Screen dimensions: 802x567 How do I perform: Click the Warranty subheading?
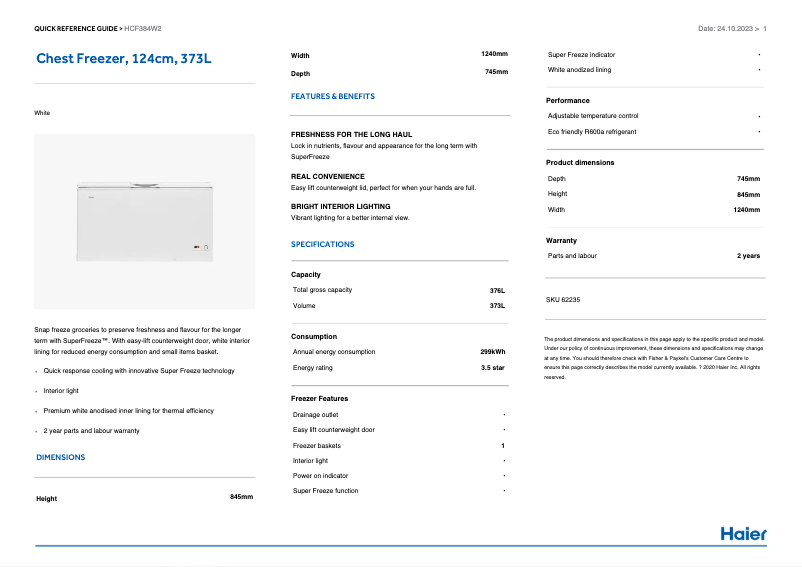point(561,240)
